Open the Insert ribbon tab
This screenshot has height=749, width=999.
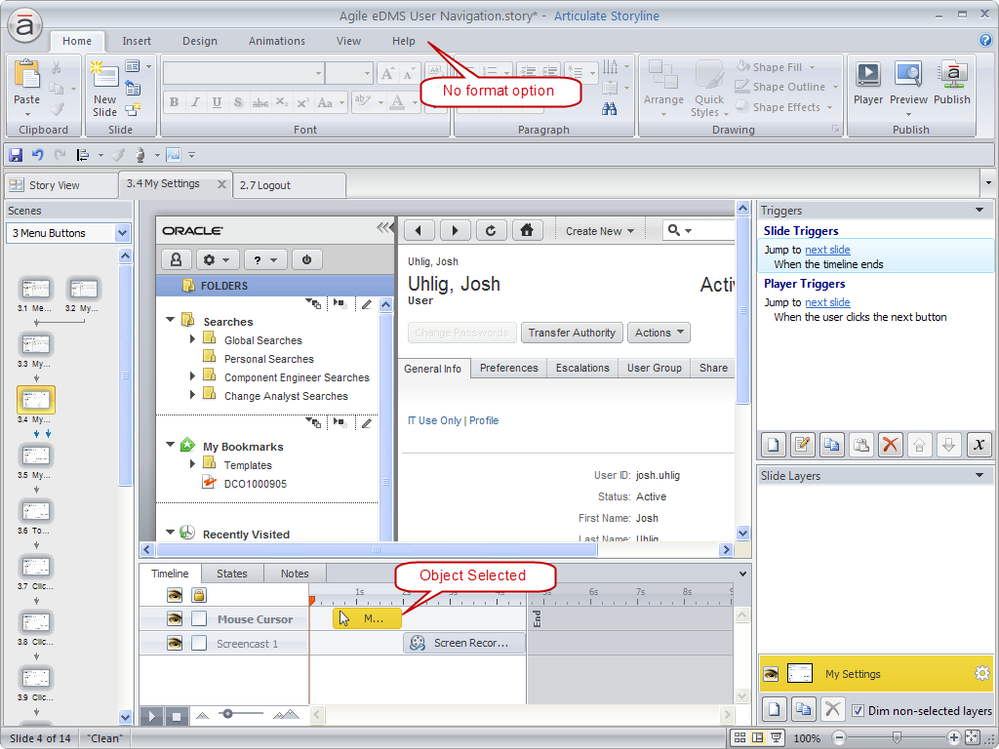(137, 41)
